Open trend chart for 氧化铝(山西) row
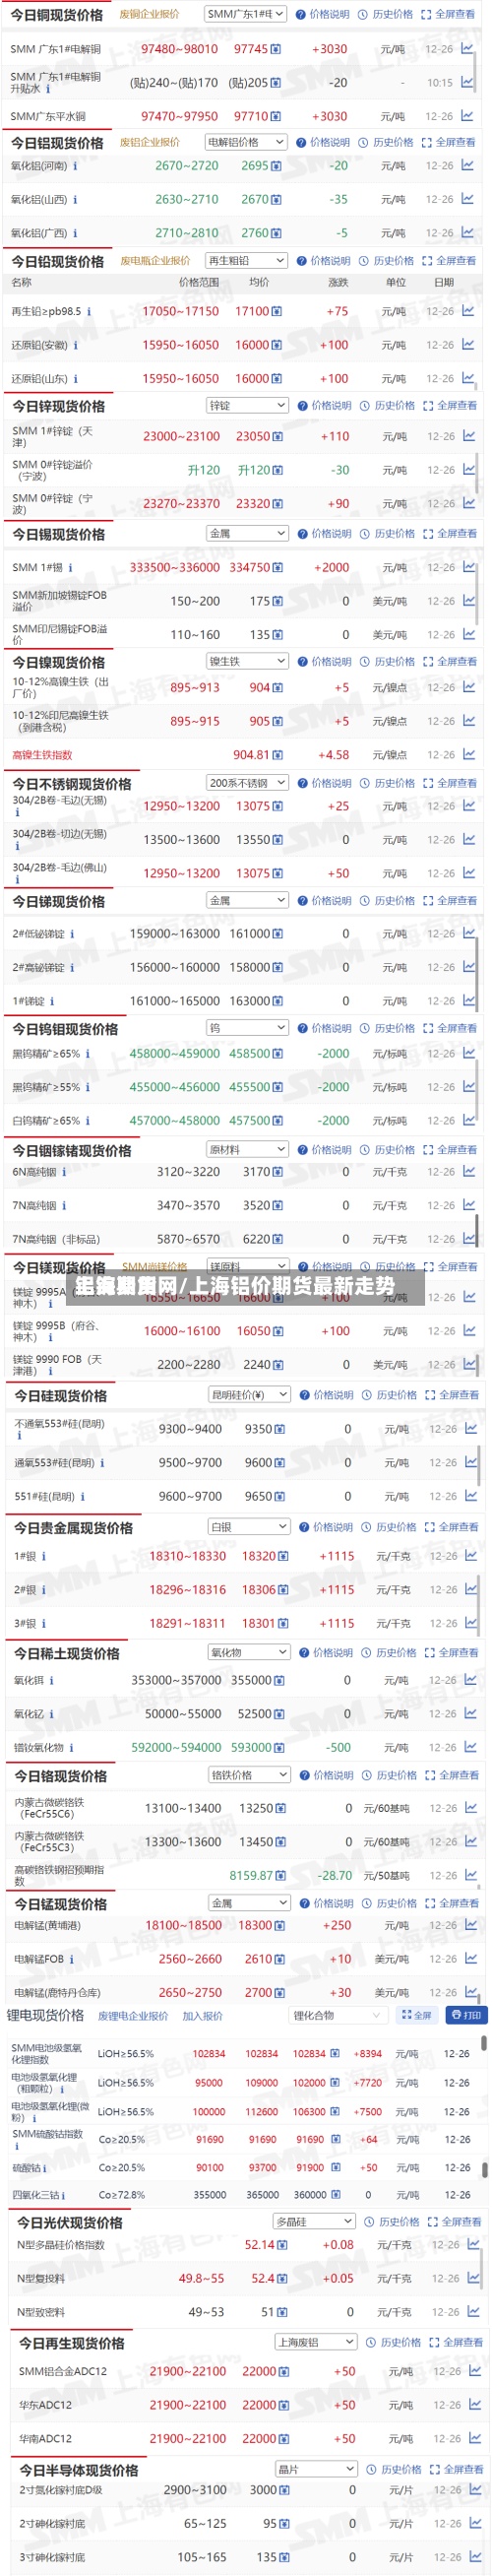This screenshot has height=2576, width=492. tap(468, 199)
